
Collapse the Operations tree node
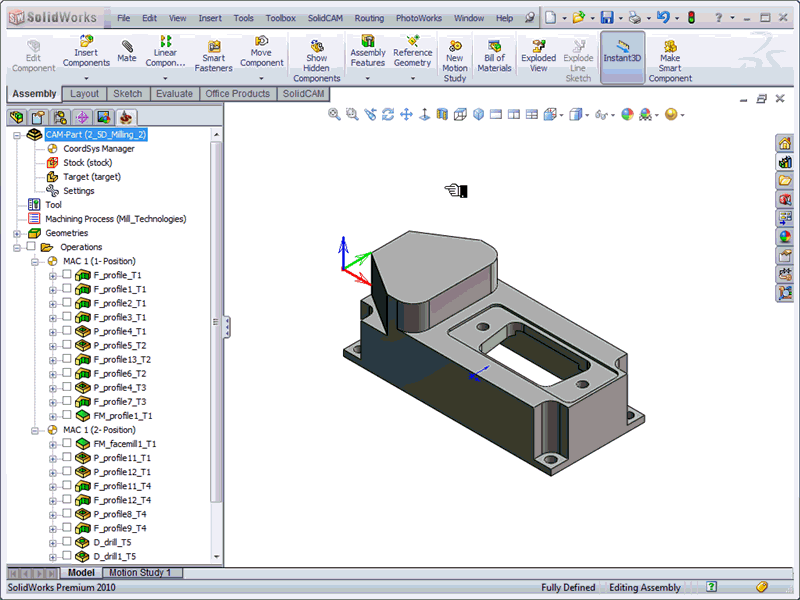point(17,247)
